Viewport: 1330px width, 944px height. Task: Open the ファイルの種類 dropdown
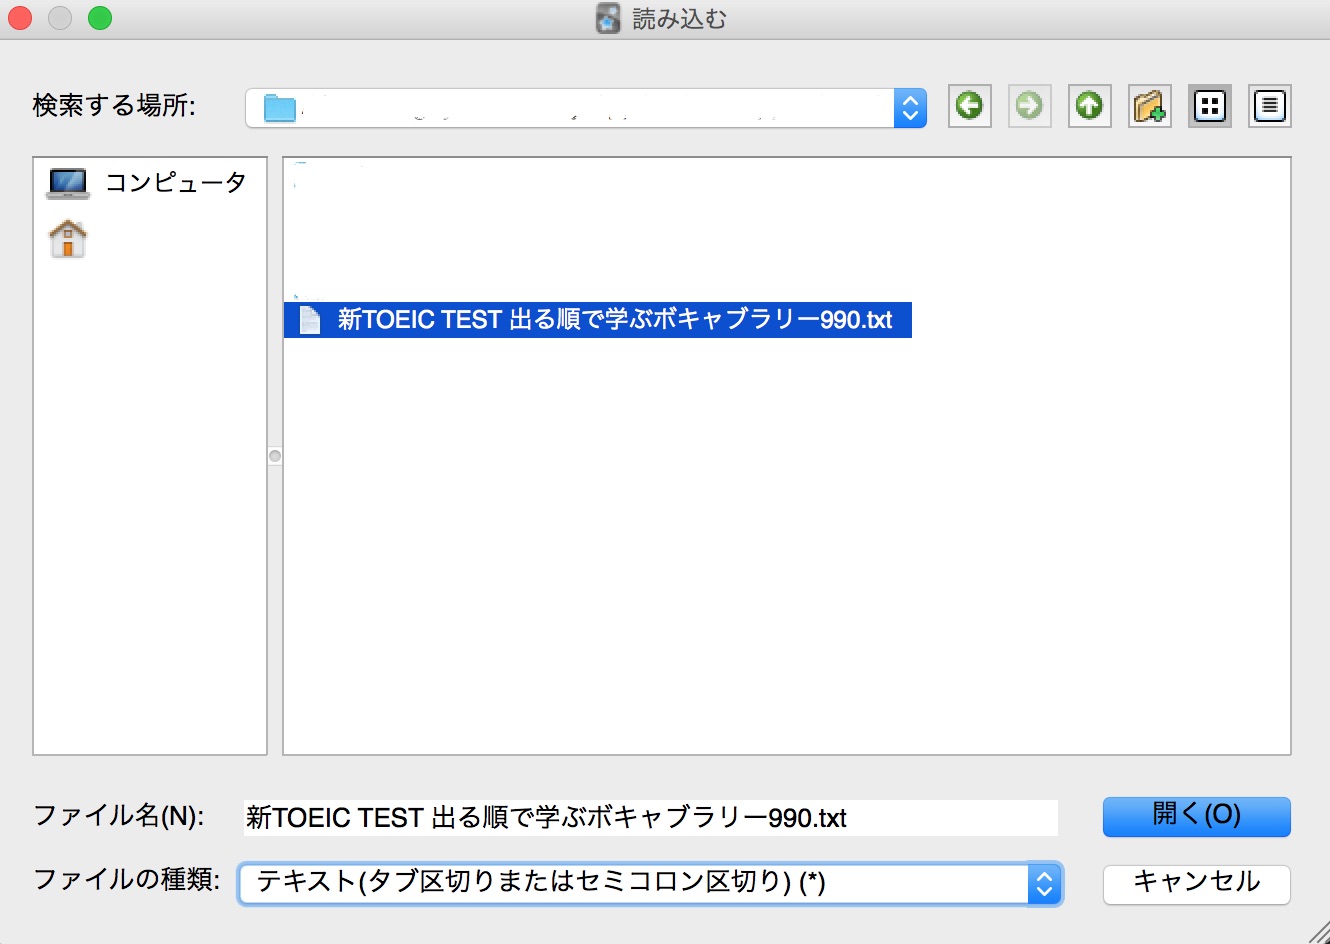(650, 883)
